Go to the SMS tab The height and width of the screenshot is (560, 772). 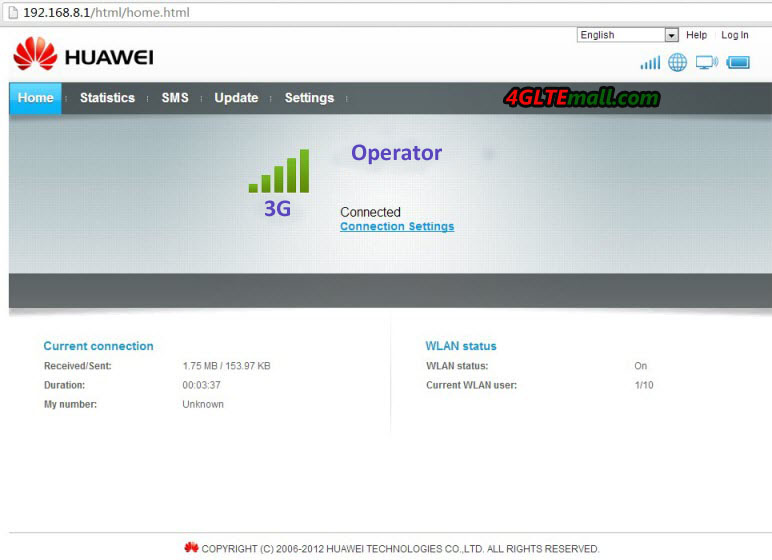(175, 98)
